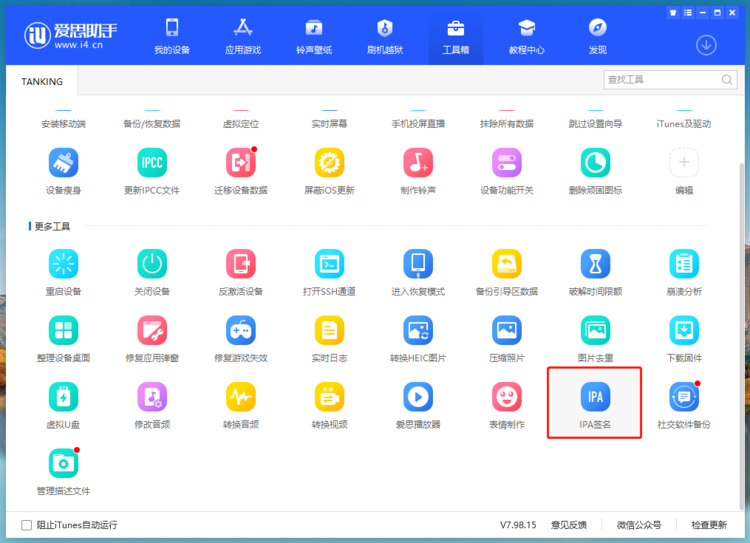The image size is (750, 543).
Task: Open 迁移设备数据 tool
Action: 241,163
